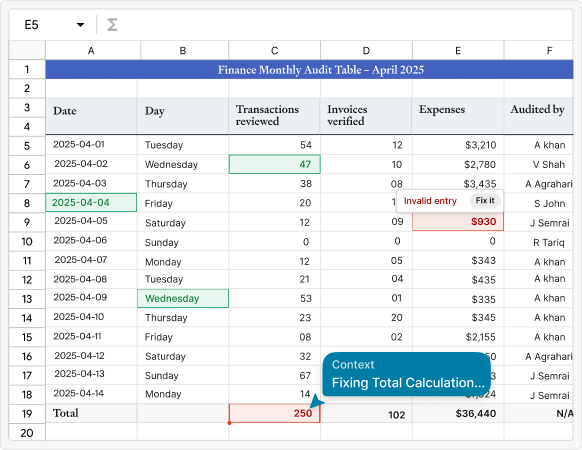Image resolution: width=582 pixels, height=450 pixels.
Task: Select column A header
Action: coord(91,50)
